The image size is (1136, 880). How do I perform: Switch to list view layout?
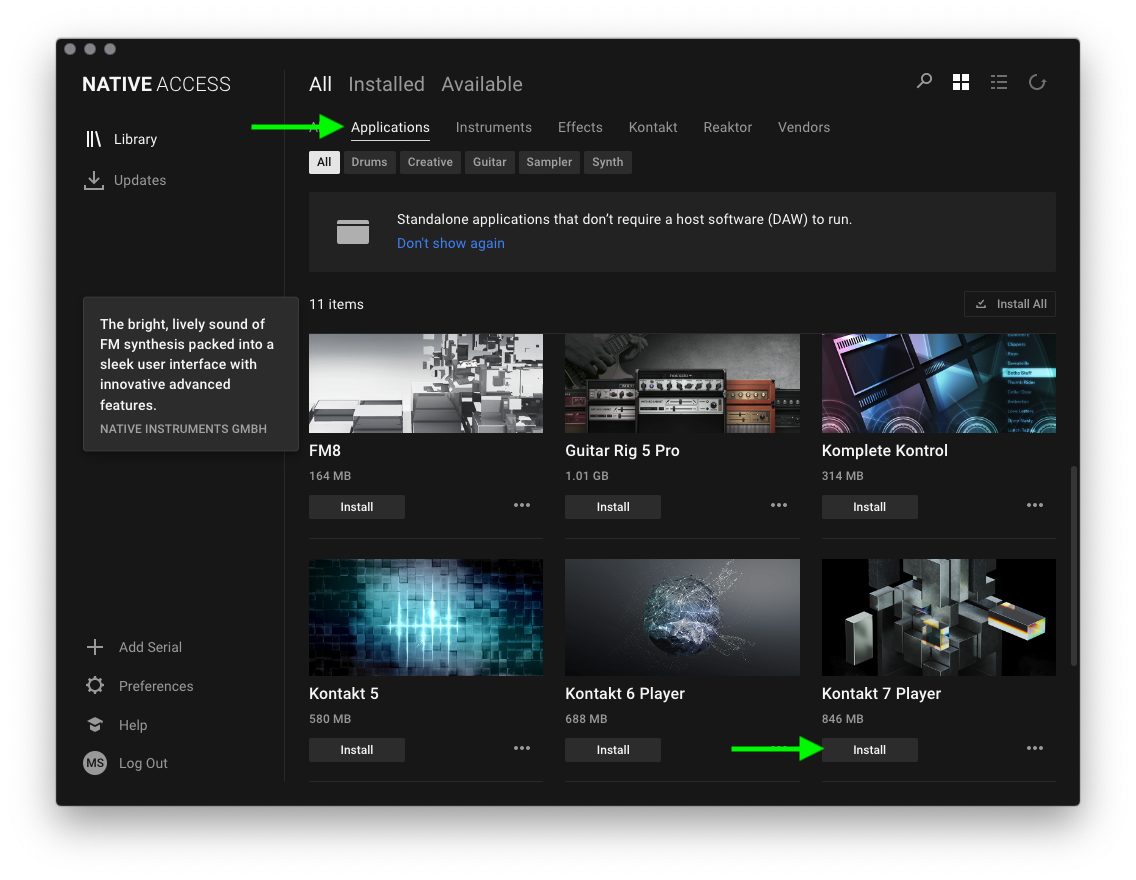point(999,82)
